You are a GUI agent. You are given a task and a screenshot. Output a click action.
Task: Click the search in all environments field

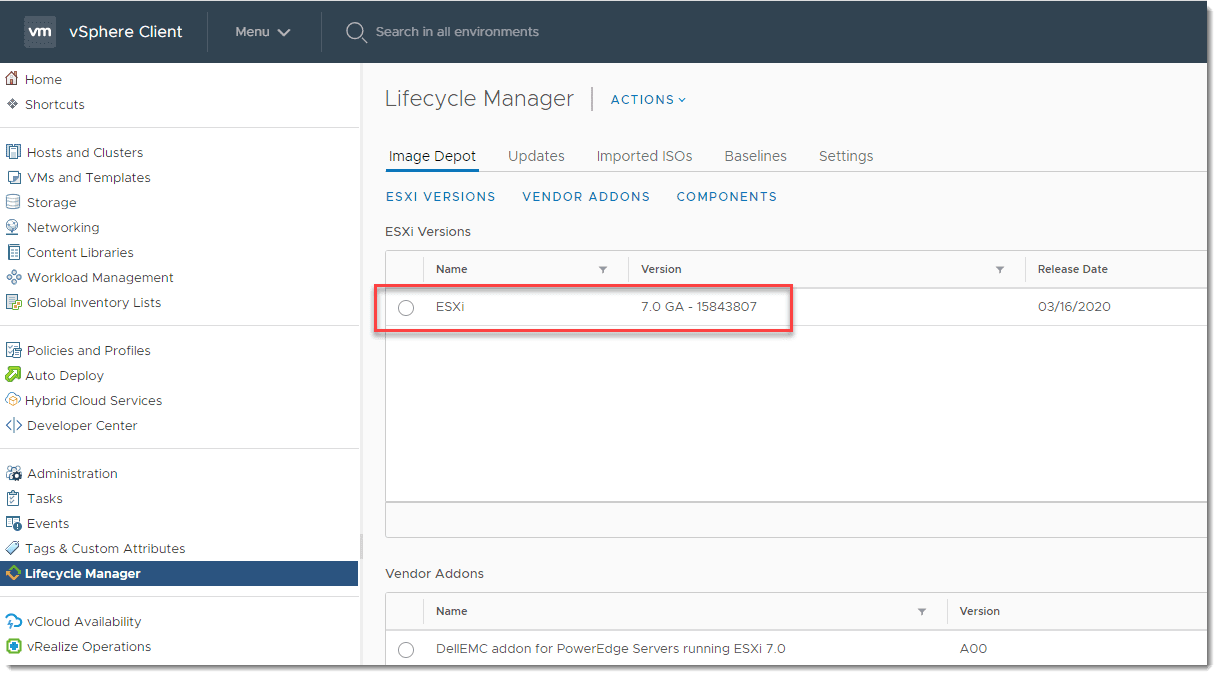tap(457, 32)
